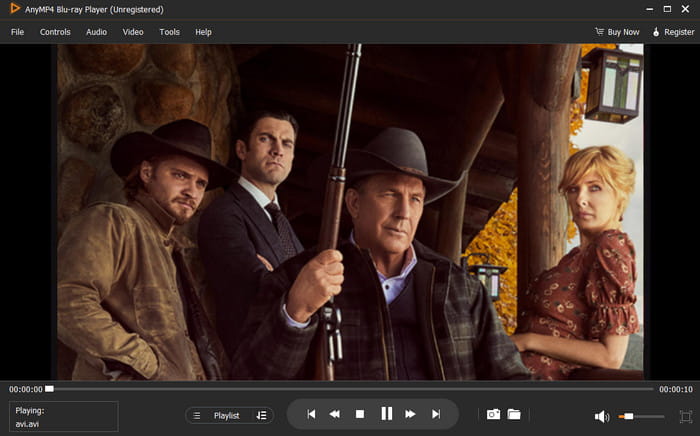
Task: Click the playlist list icon
Action: coord(196,415)
